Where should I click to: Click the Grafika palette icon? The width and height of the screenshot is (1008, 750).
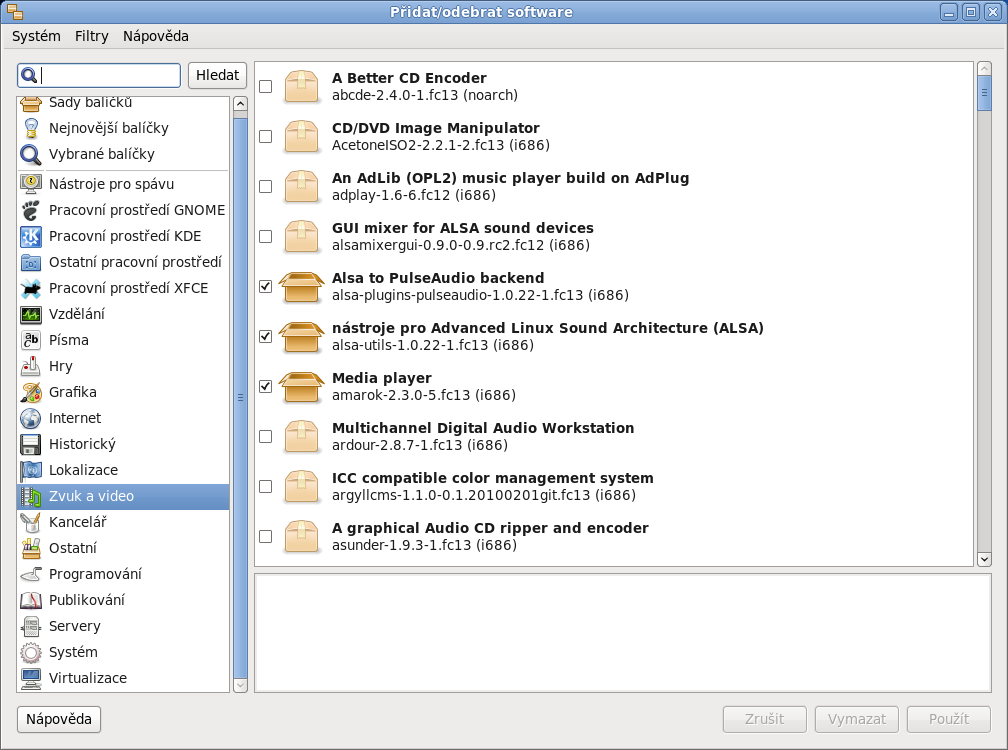coord(31,392)
